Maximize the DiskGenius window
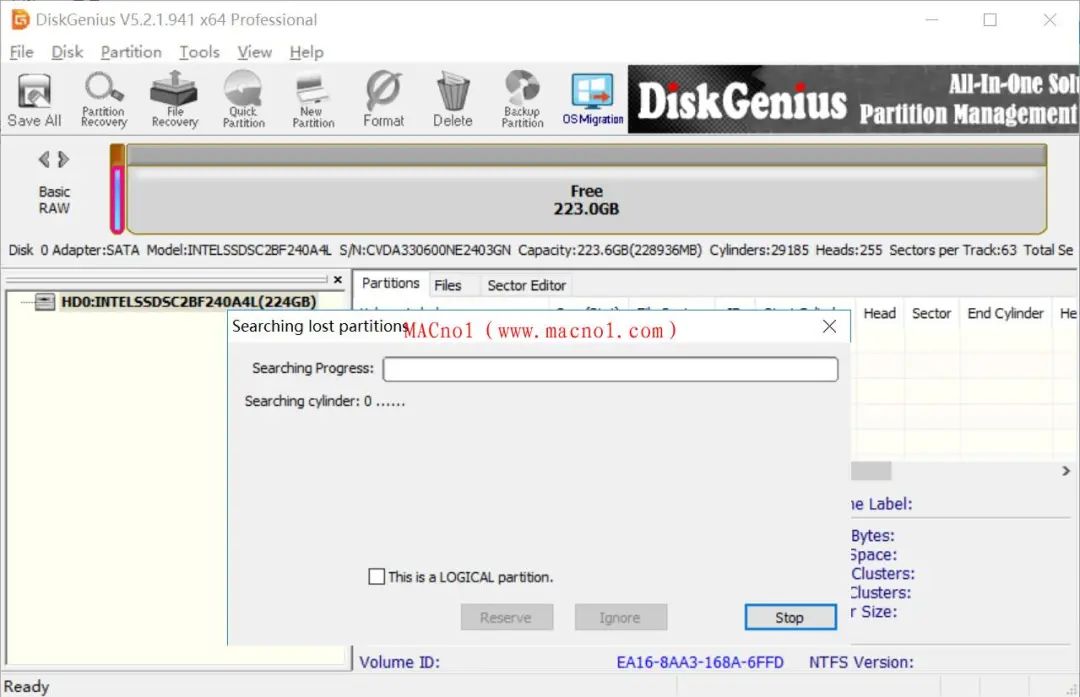 (990, 20)
